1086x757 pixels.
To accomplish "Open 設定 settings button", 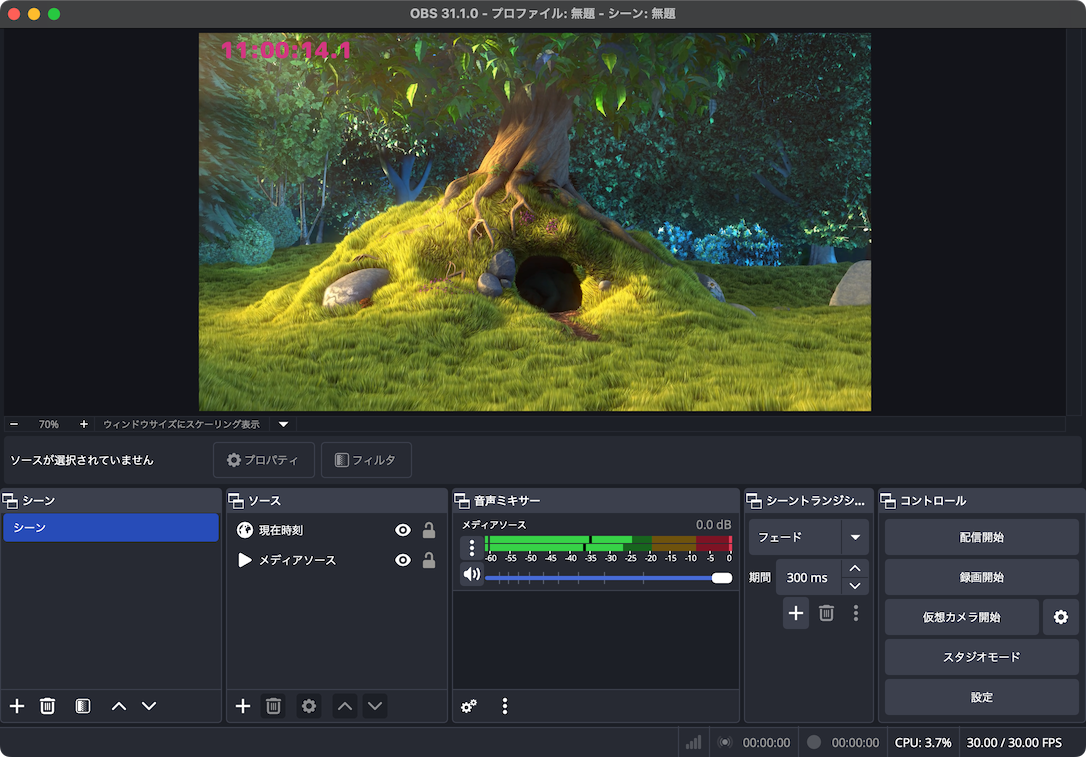I will [x=981, y=697].
